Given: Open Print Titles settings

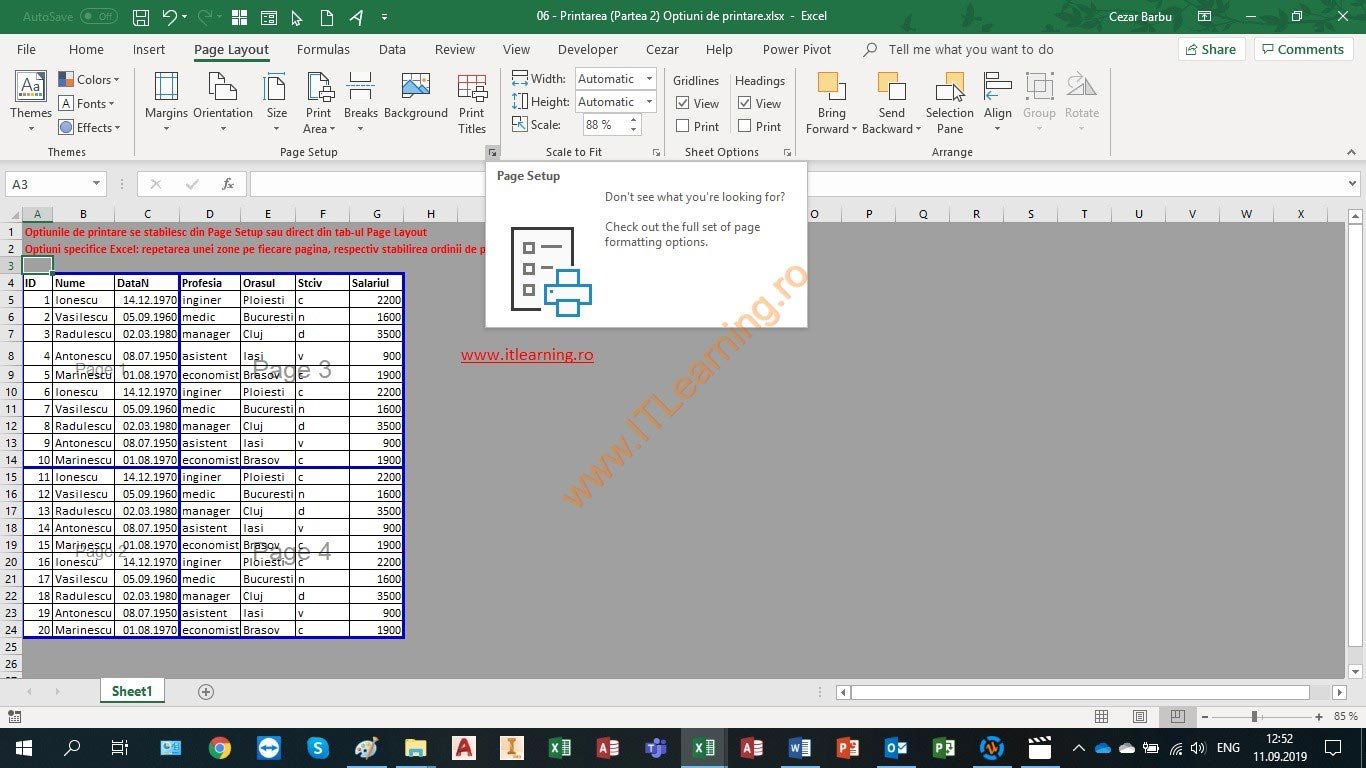Looking at the screenshot, I should tap(472, 102).
